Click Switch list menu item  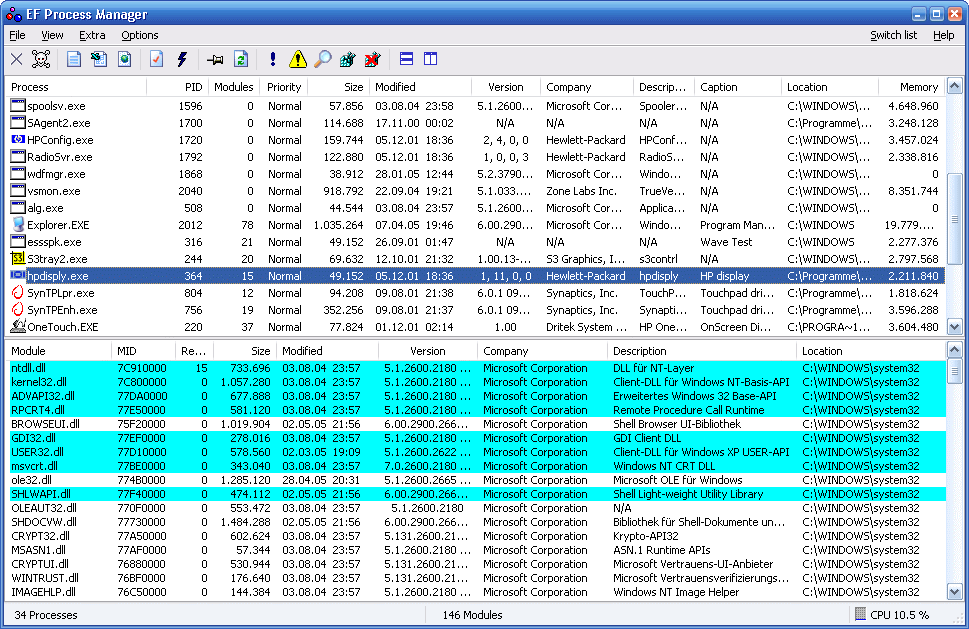coord(894,35)
